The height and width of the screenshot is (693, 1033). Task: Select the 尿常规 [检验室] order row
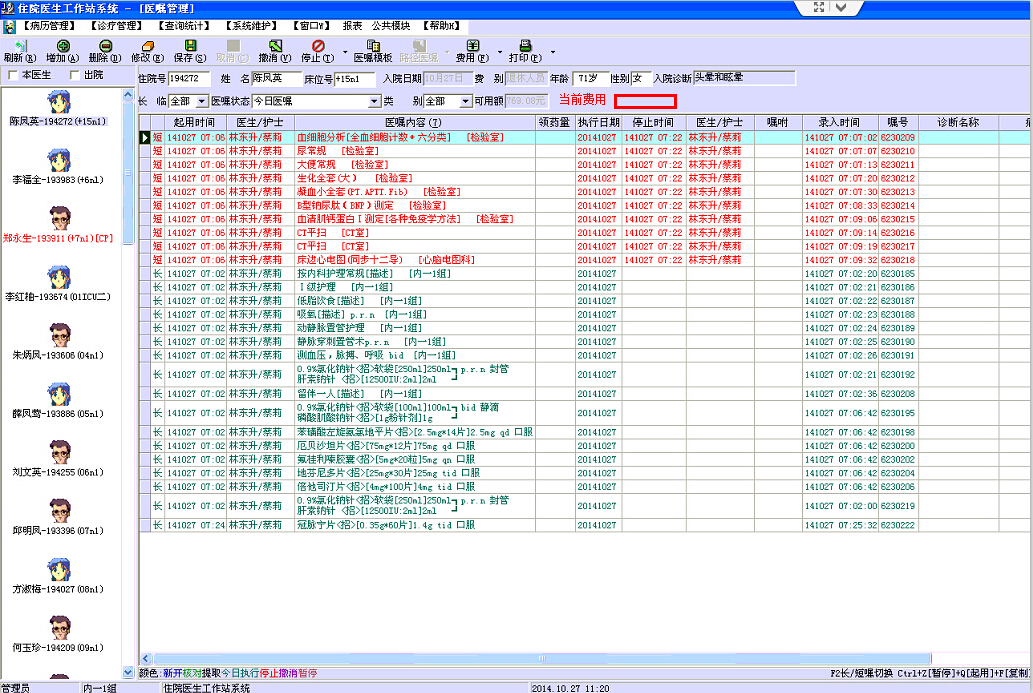coord(584,151)
